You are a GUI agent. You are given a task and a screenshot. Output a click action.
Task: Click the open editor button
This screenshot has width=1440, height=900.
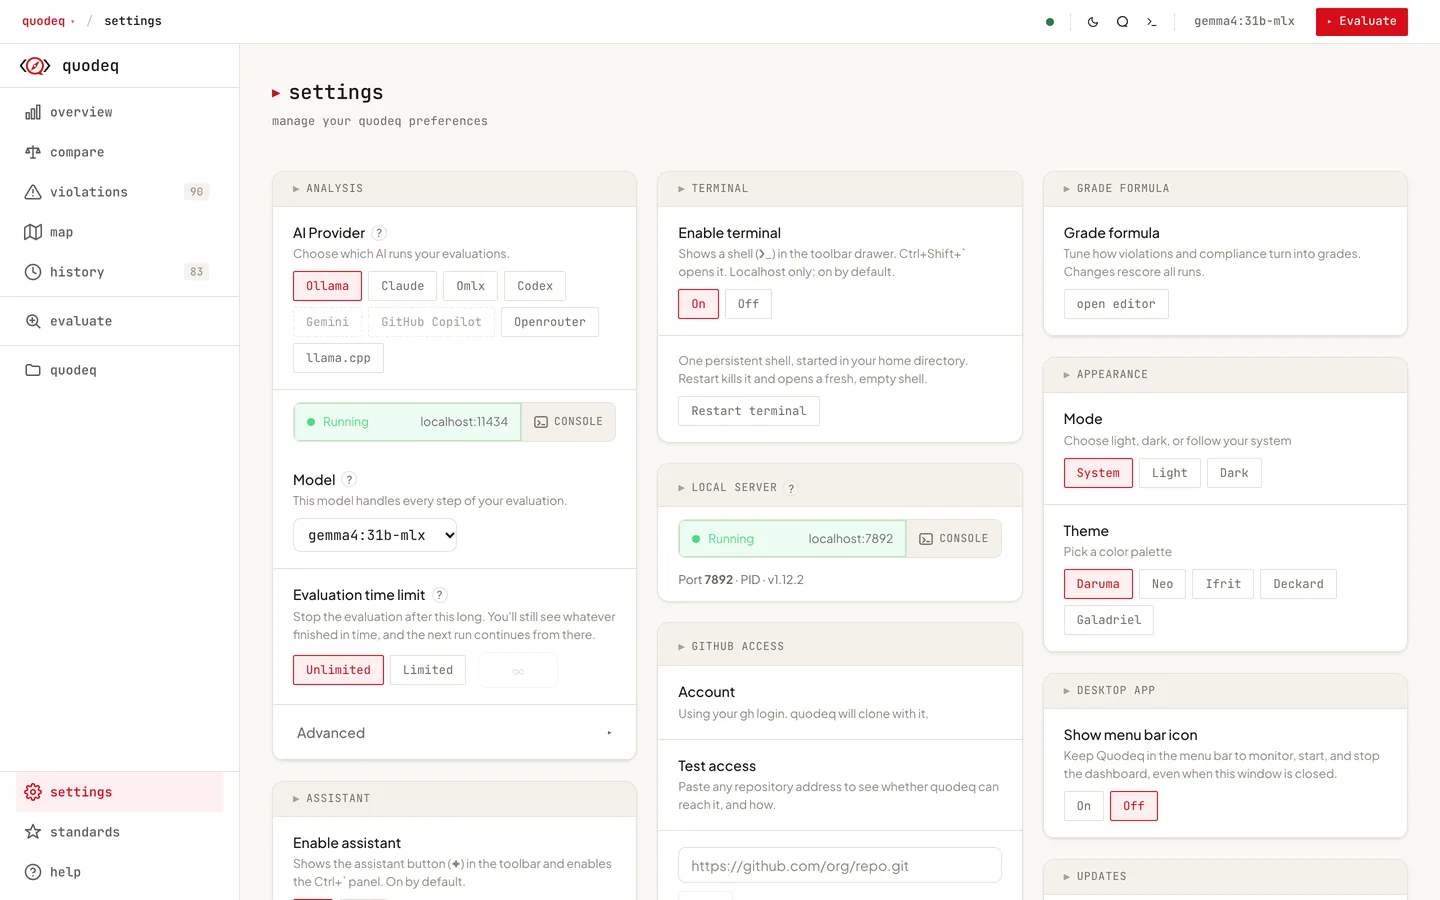[x=1116, y=304]
